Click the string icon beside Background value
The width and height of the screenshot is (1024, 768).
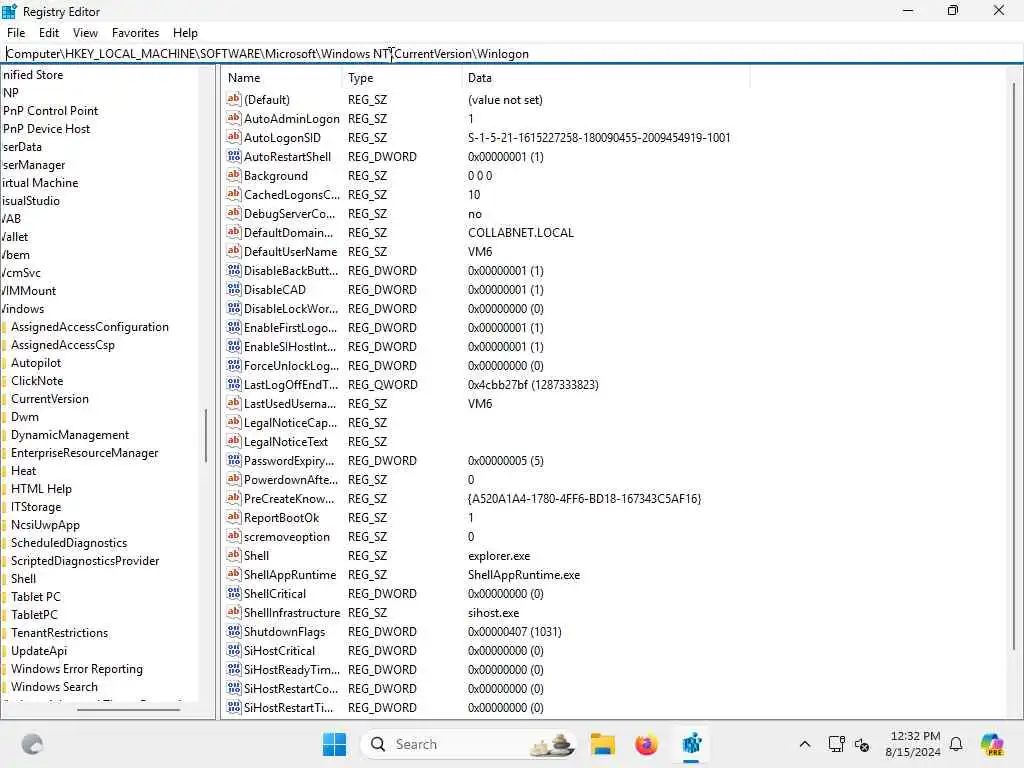coord(234,175)
